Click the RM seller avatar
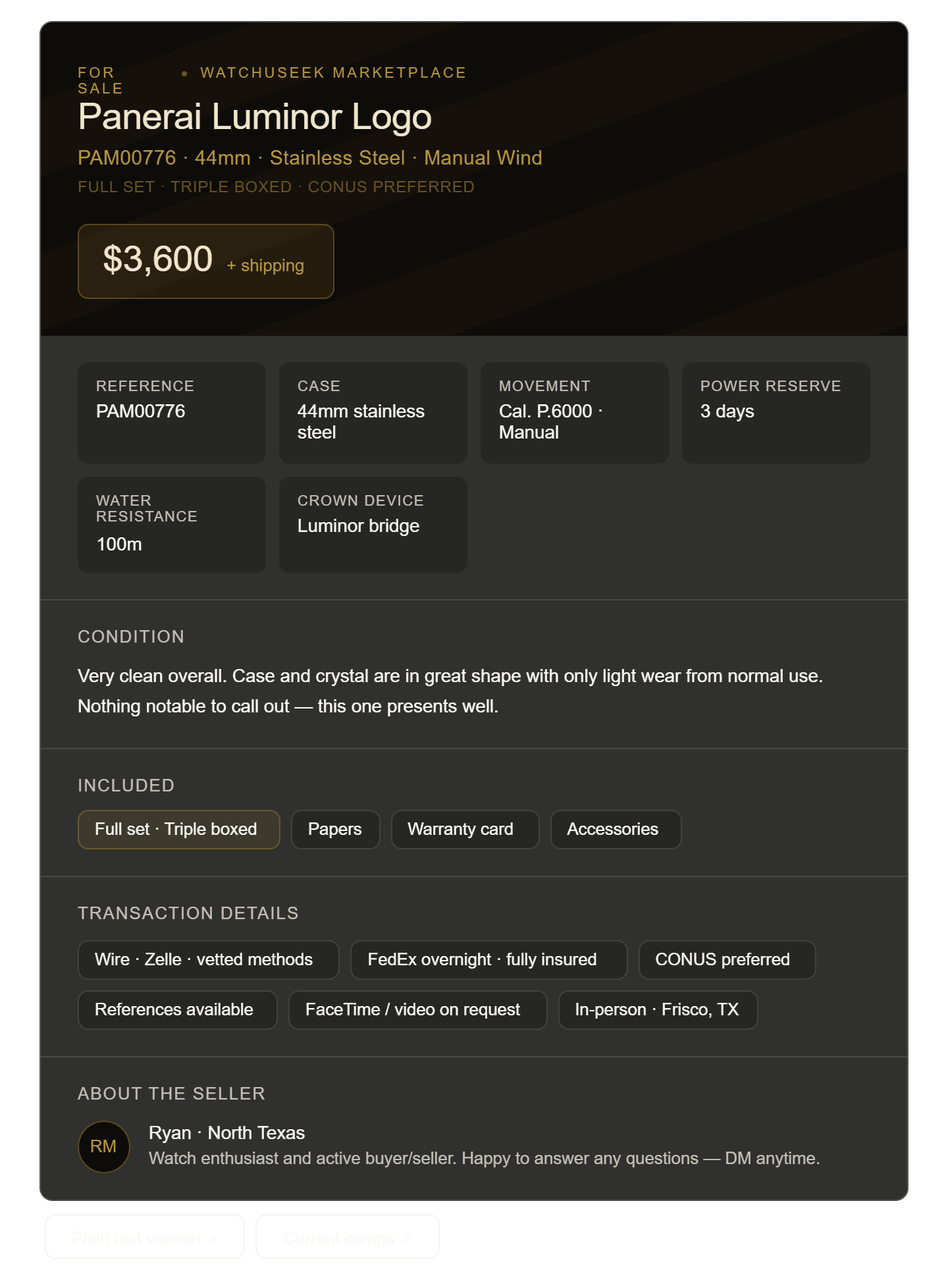 pos(104,1147)
